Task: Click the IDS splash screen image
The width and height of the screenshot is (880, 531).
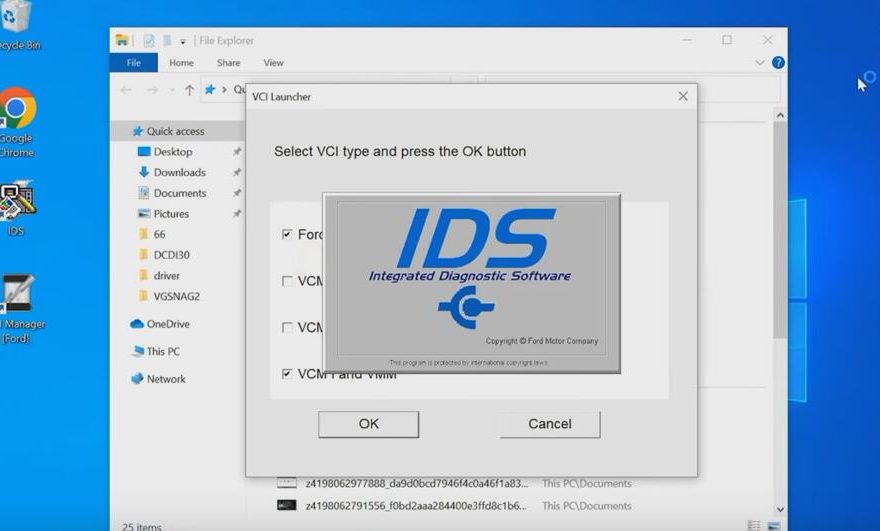Action: pos(471,283)
